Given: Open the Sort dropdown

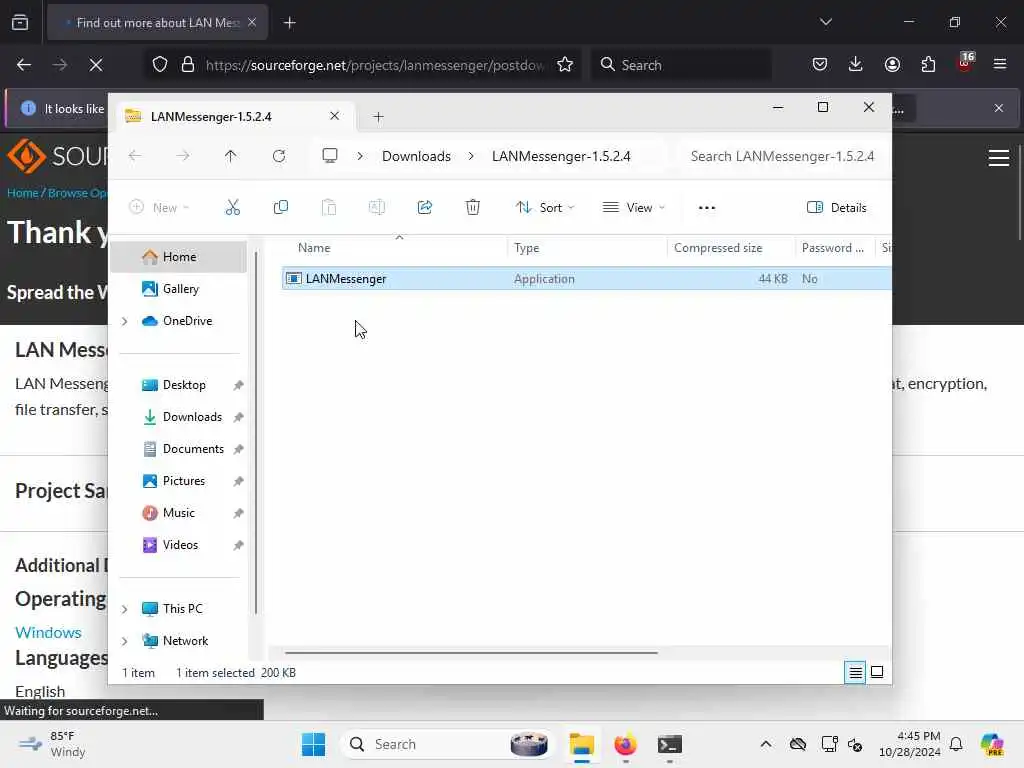Looking at the screenshot, I should pyautogui.click(x=545, y=208).
